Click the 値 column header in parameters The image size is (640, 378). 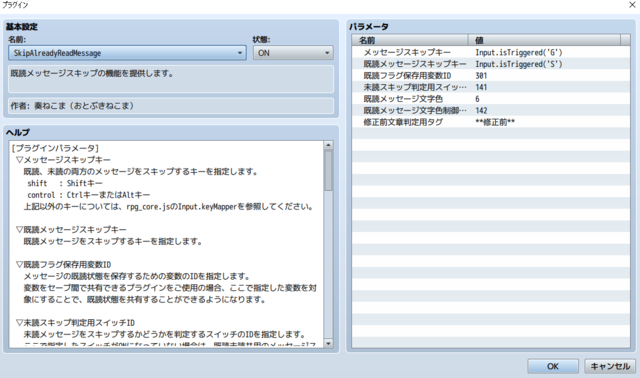pyautogui.click(x=544, y=40)
